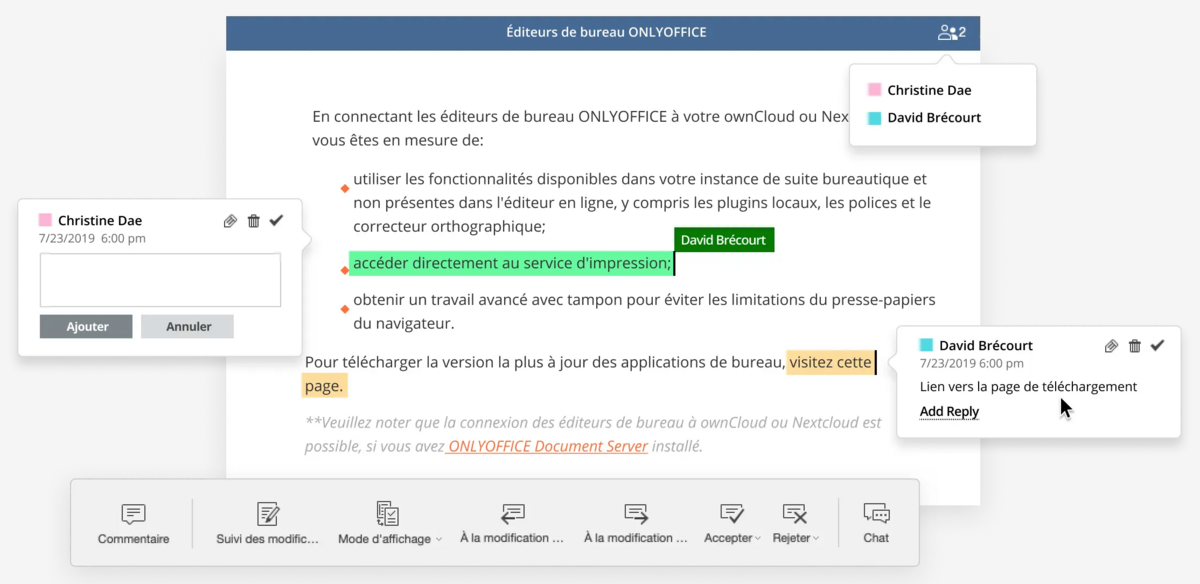Expand the Rejeter dropdown arrow
The image size is (1200, 584).
click(816, 539)
